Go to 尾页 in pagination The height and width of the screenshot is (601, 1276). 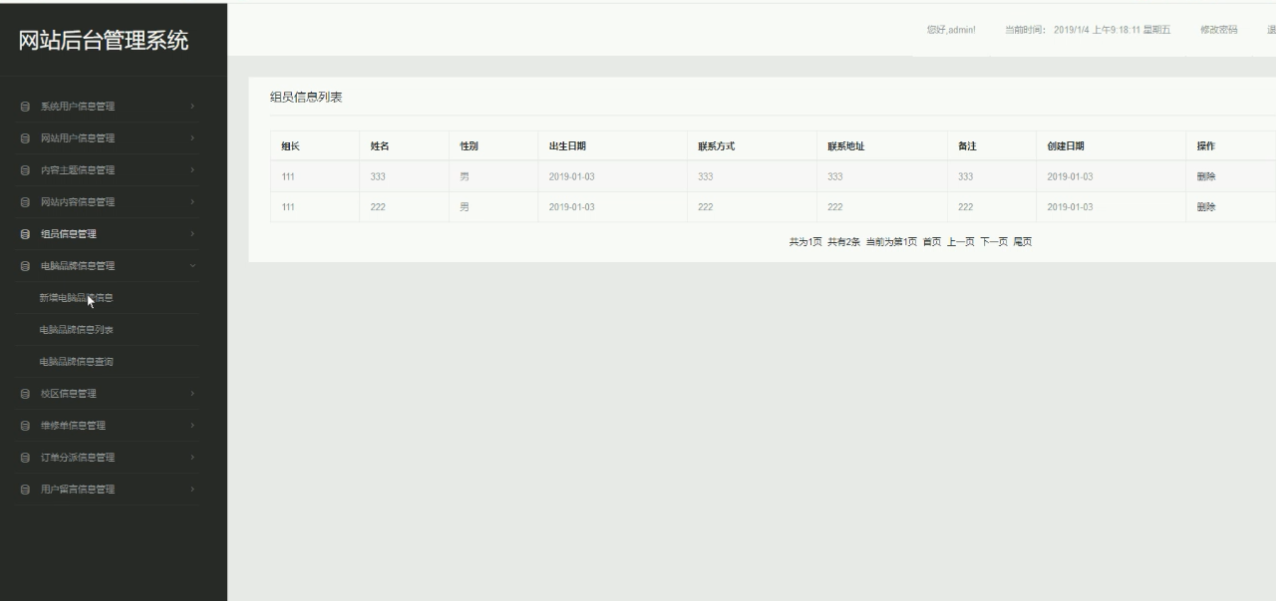[1022, 242]
